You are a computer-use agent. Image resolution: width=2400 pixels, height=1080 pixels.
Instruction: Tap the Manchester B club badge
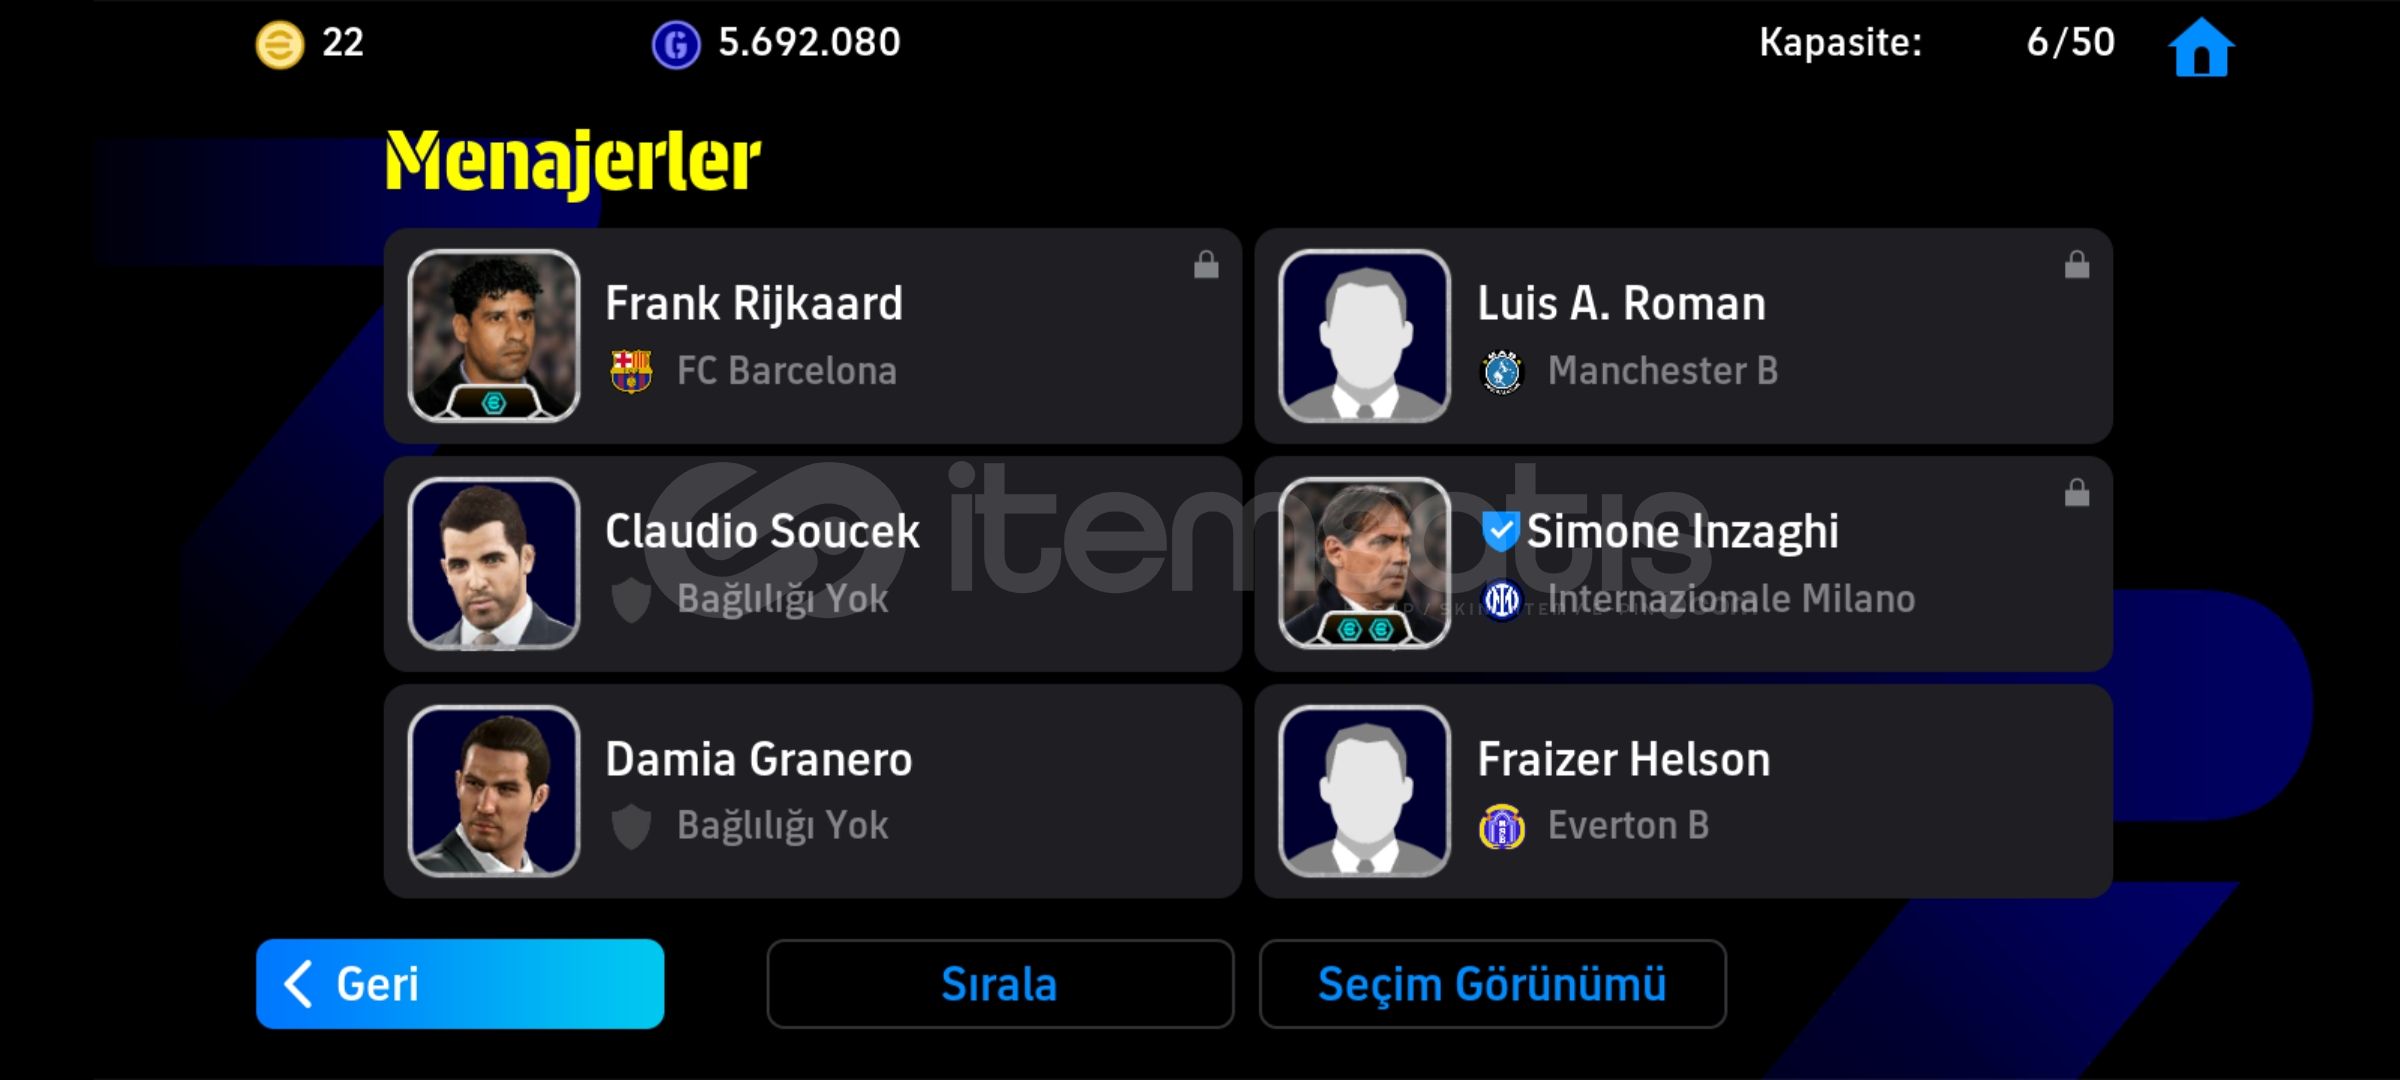1502,371
